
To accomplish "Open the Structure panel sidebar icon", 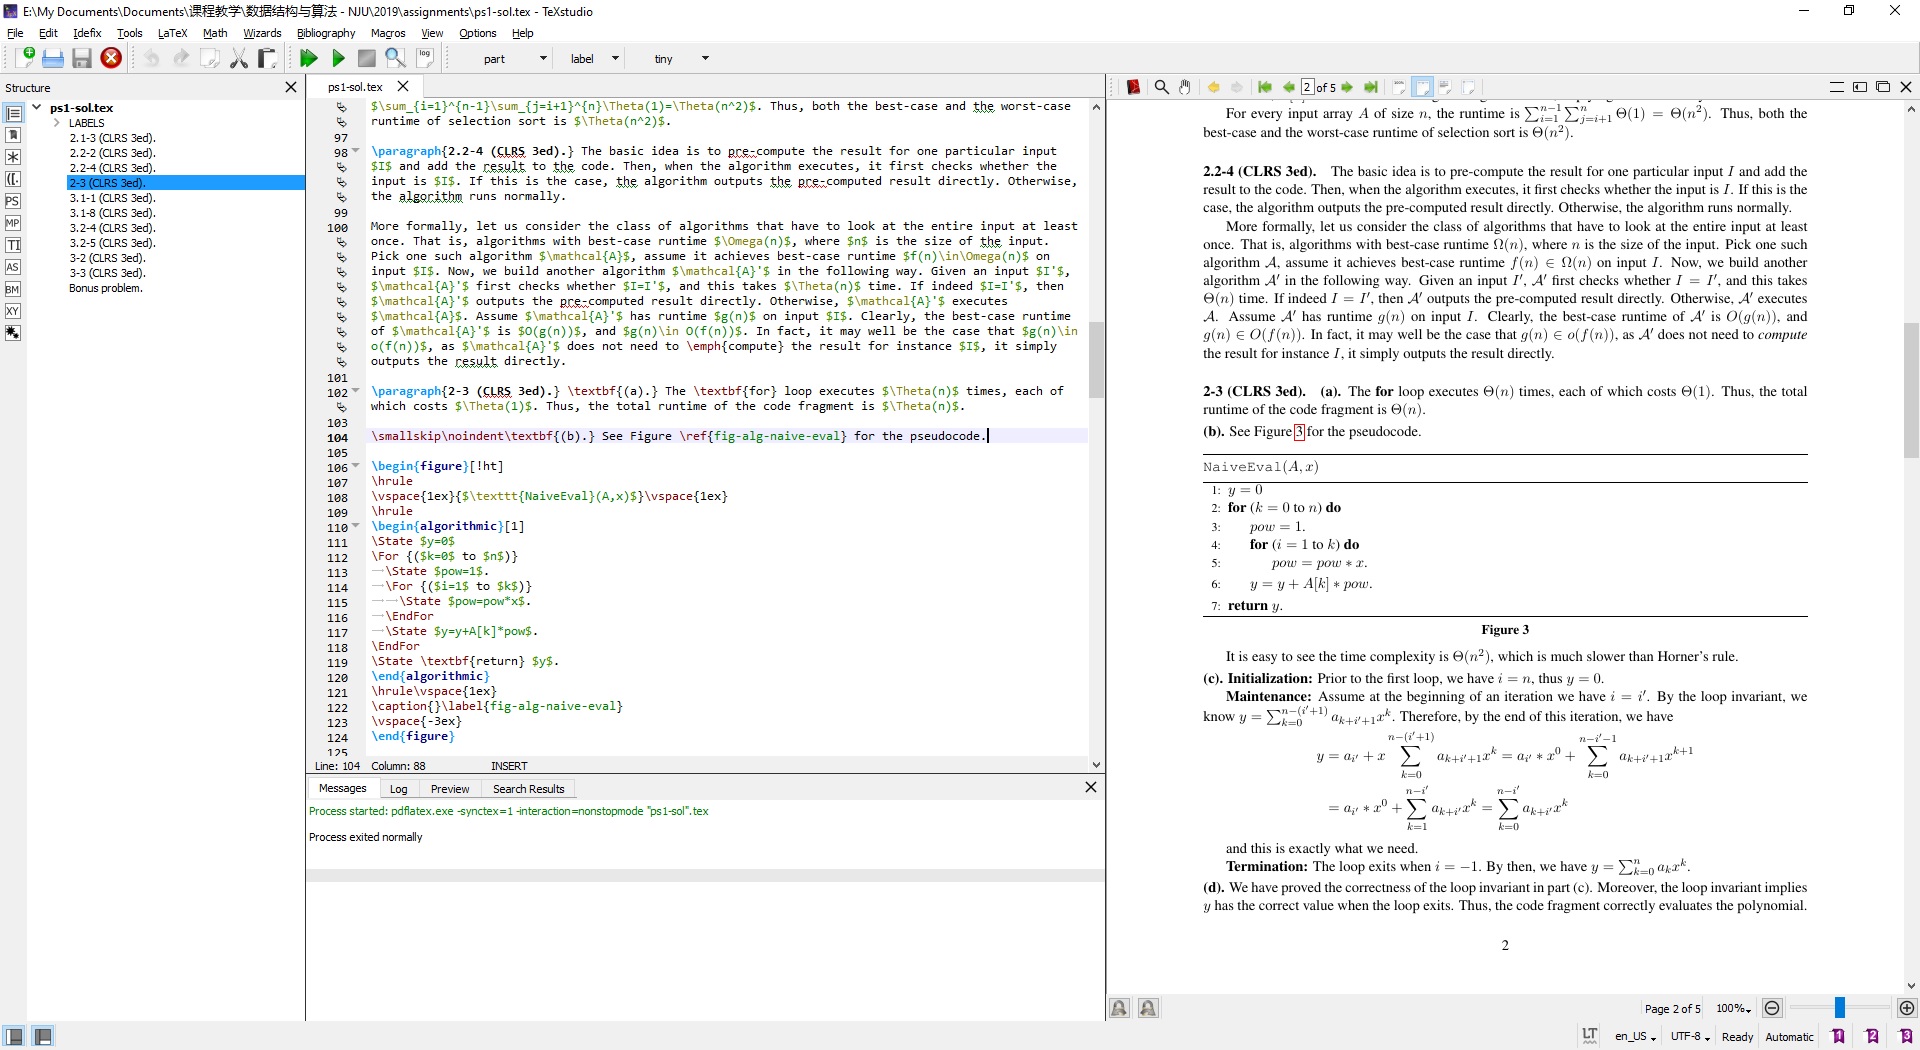I will click(x=13, y=113).
